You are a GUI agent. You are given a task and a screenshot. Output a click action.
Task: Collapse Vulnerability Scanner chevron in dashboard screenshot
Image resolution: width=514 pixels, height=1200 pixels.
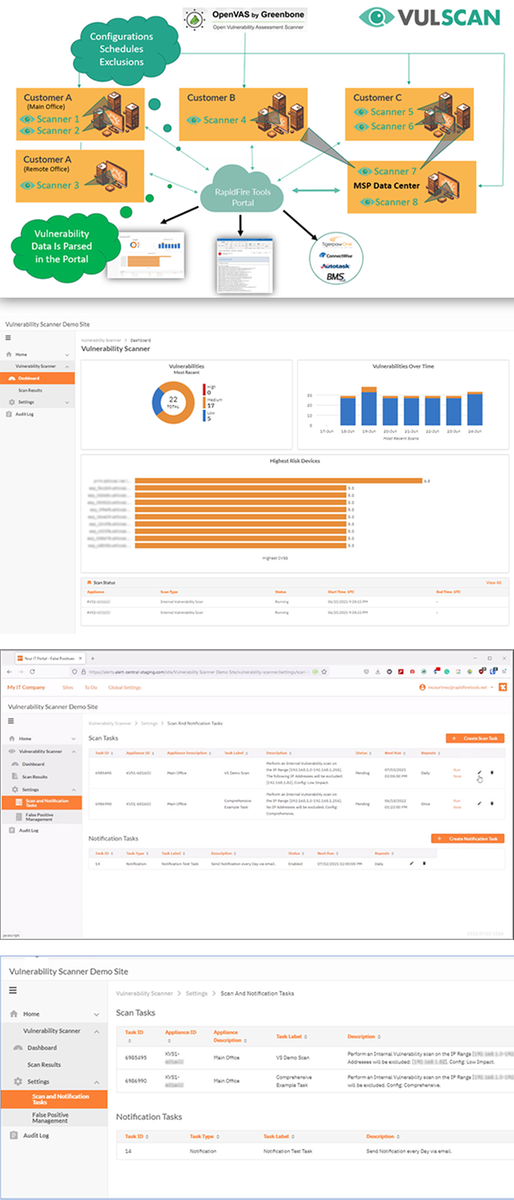[x=67, y=366]
